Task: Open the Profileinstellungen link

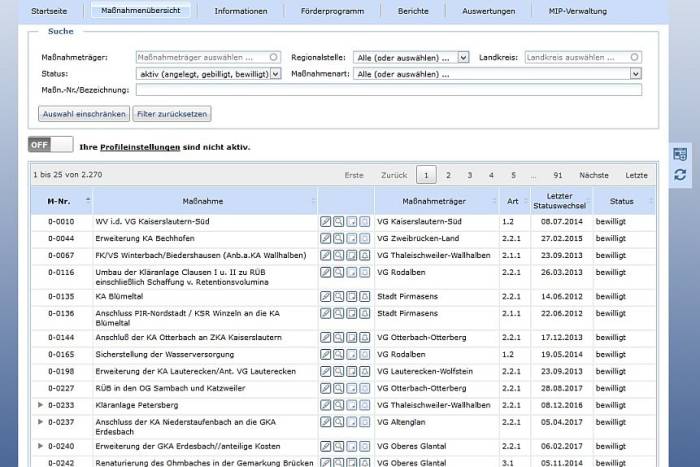Action: [x=140, y=147]
